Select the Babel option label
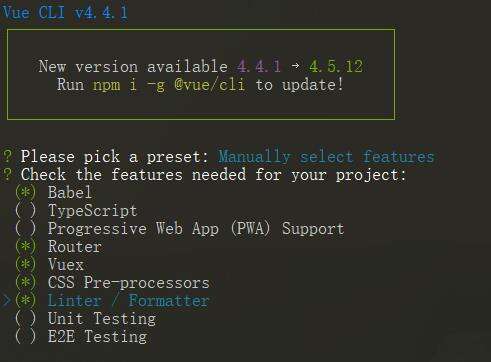This screenshot has width=491, height=362. 70,192
